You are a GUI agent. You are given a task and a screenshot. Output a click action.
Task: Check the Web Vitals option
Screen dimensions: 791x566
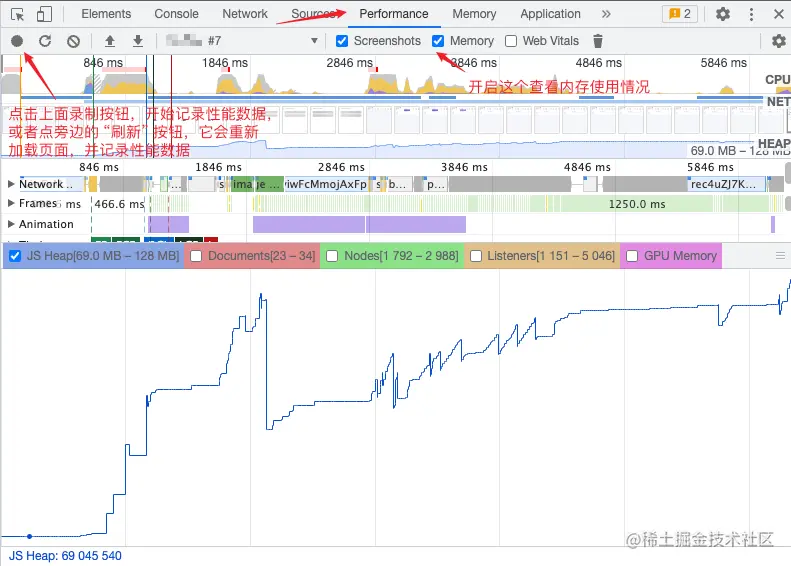[511, 41]
